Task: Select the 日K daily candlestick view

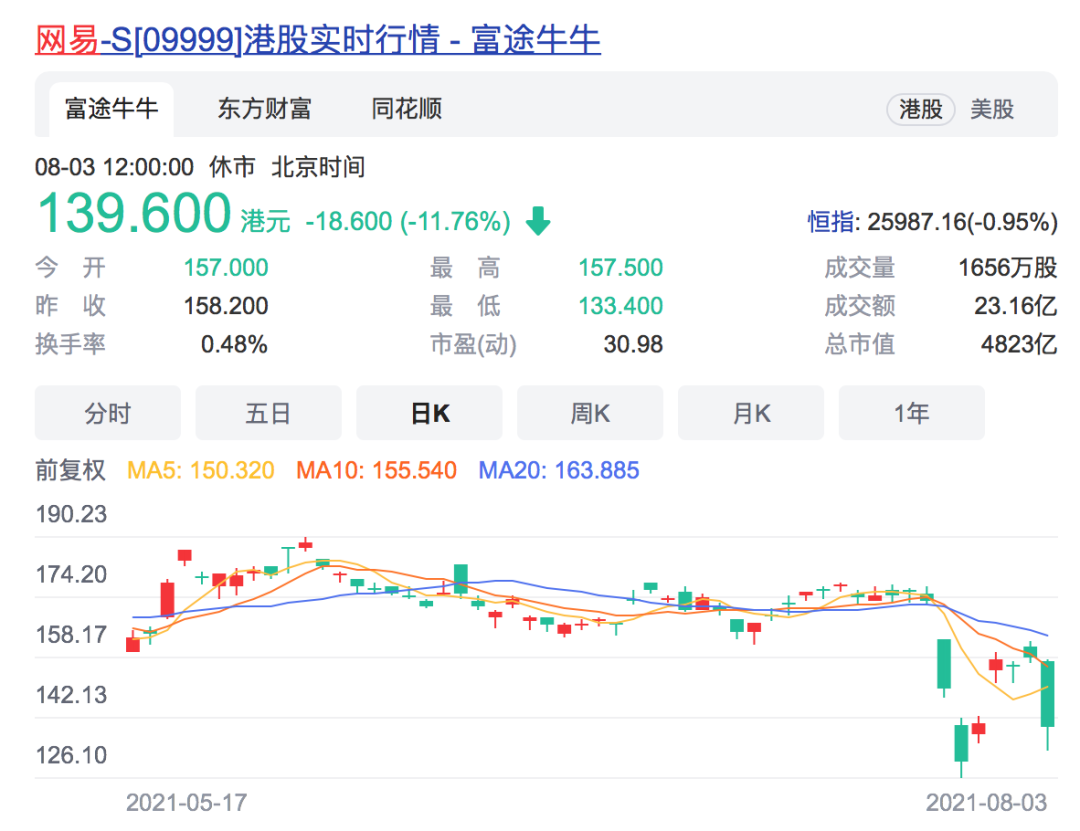Action: click(x=429, y=414)
